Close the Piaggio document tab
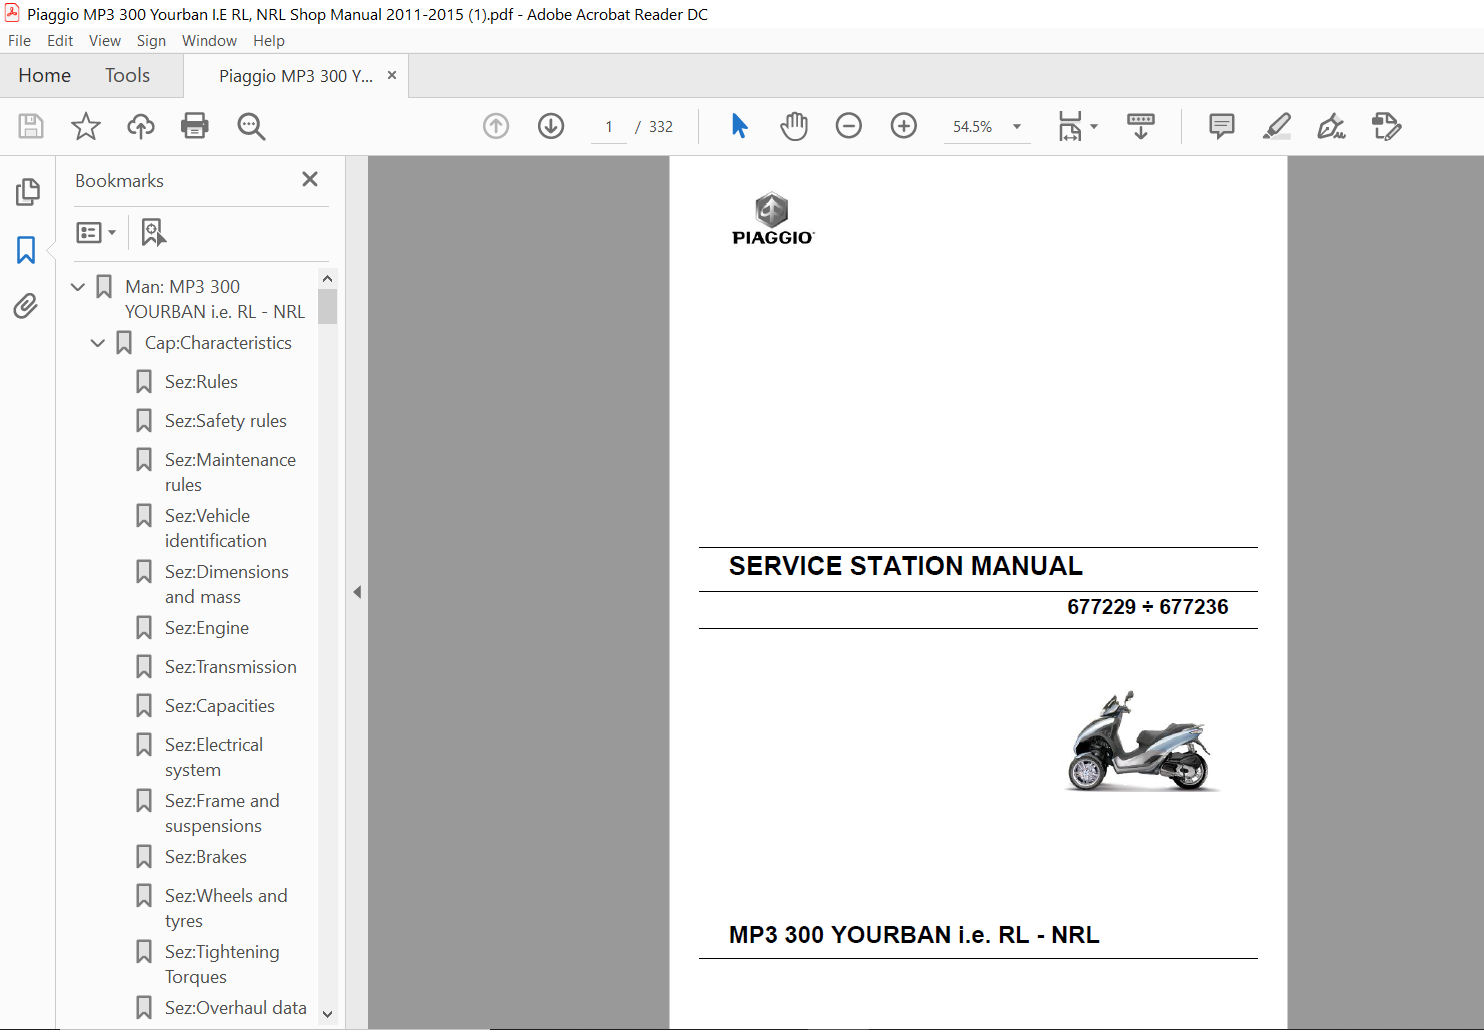The image size is (1484, 1030). click(392, 75)
